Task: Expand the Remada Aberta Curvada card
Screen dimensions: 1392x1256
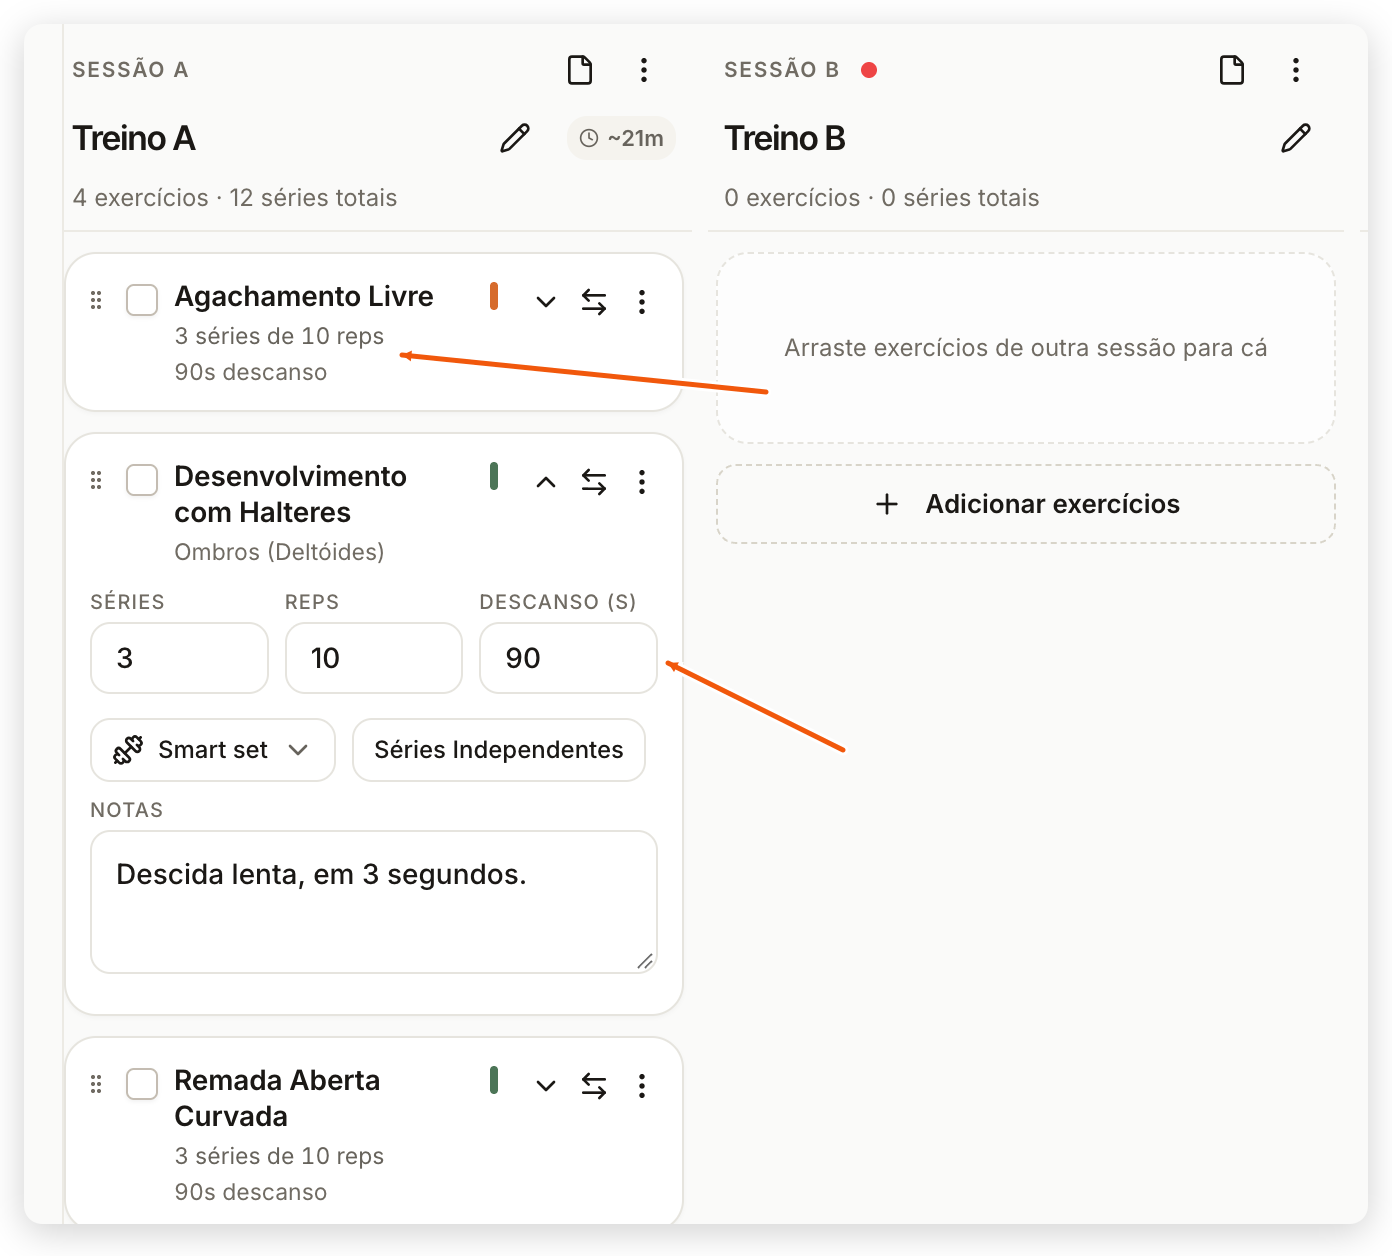Action: pyautogui.click(x=546, y=1086)
